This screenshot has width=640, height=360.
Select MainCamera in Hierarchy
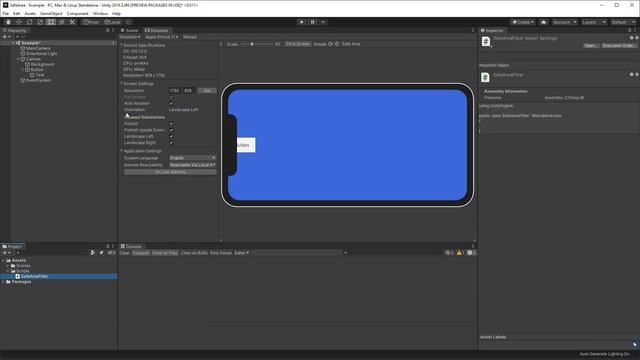[38, 48]
